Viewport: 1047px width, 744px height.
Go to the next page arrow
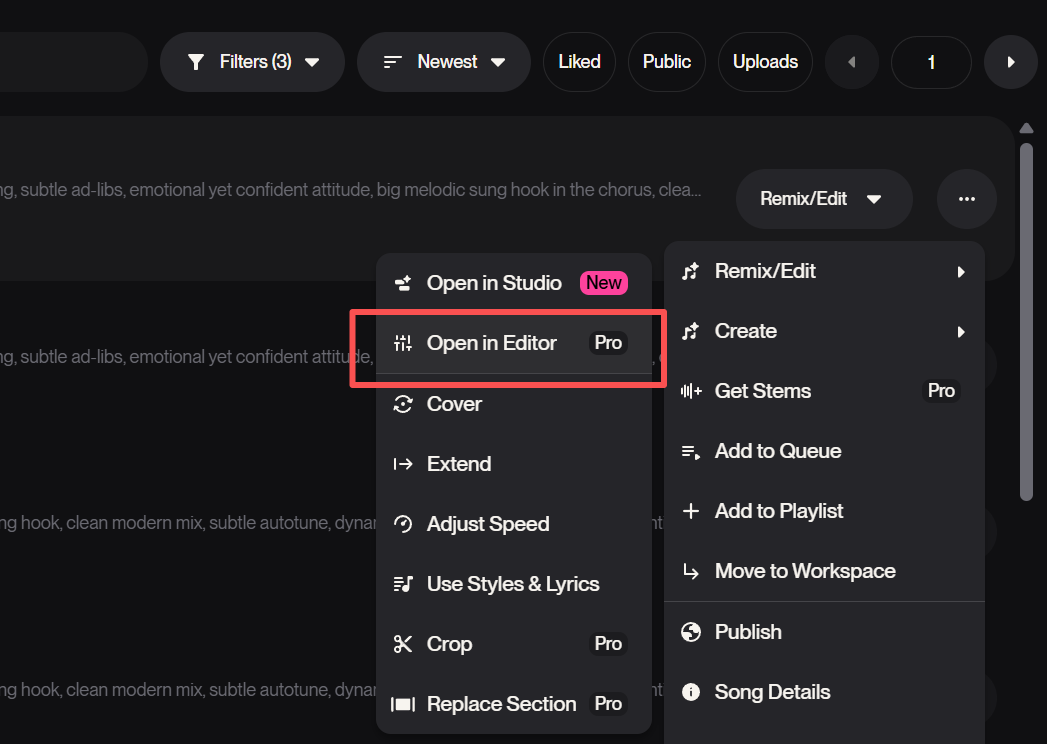[1010, 62]
